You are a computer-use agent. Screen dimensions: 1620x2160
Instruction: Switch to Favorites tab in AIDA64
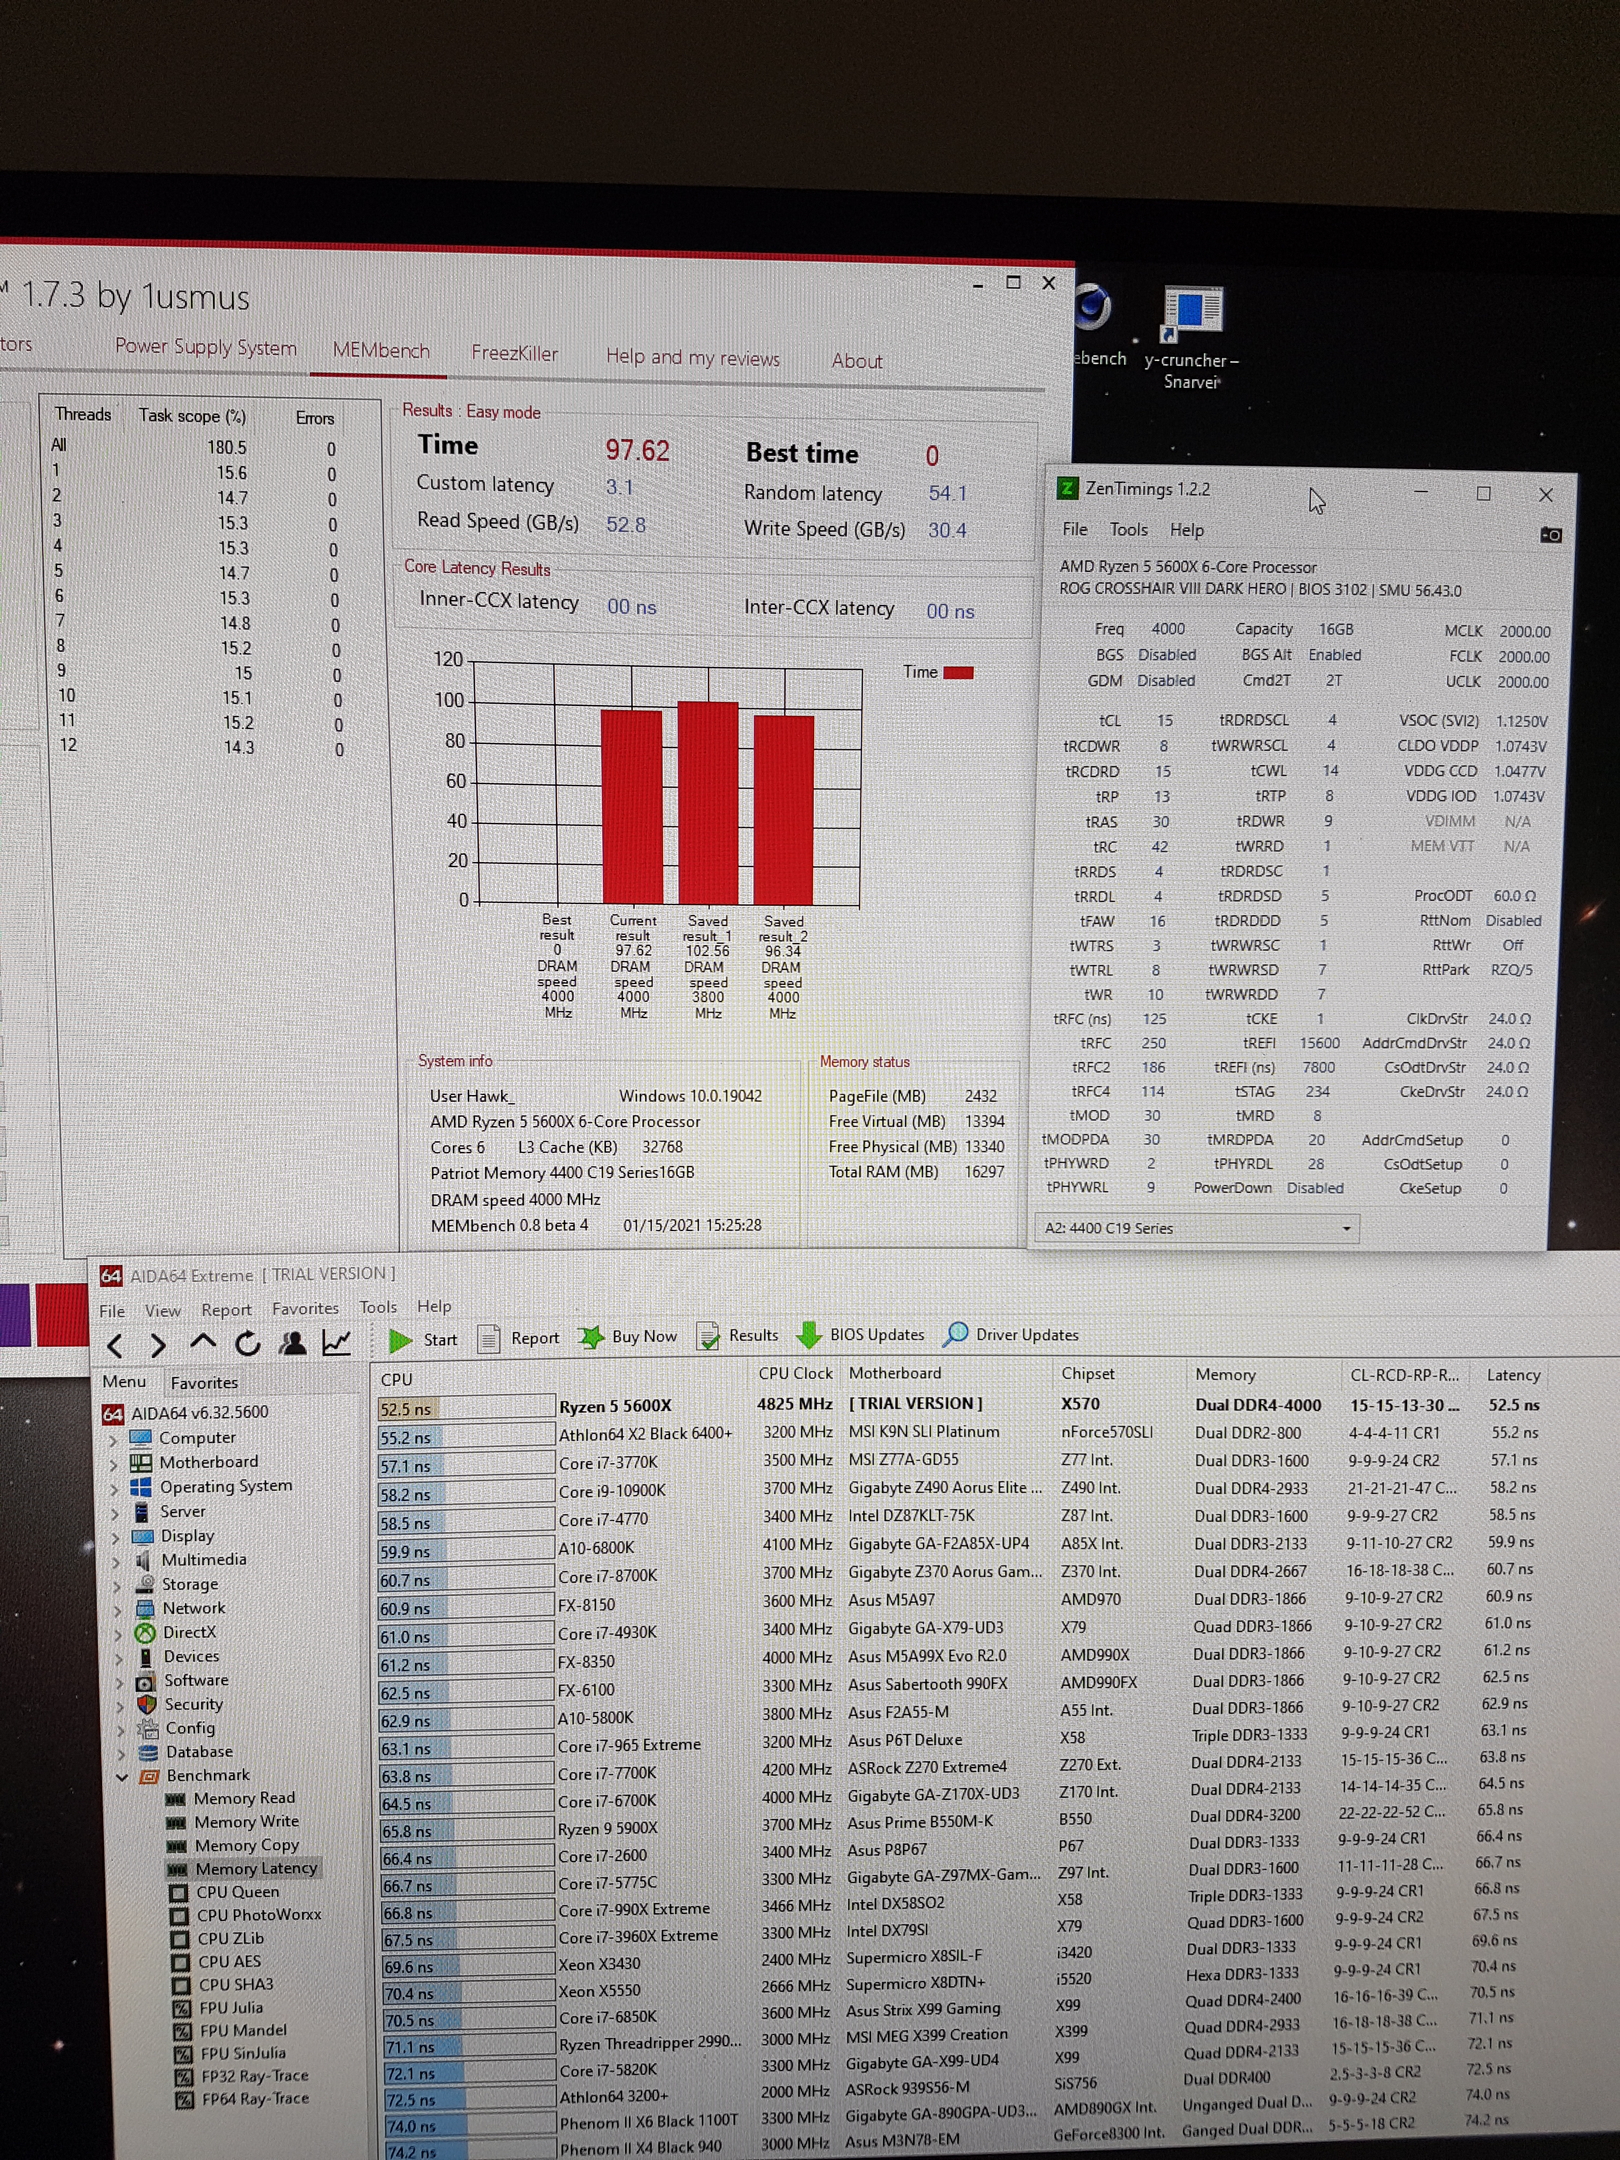click(x=205, y=1383)
